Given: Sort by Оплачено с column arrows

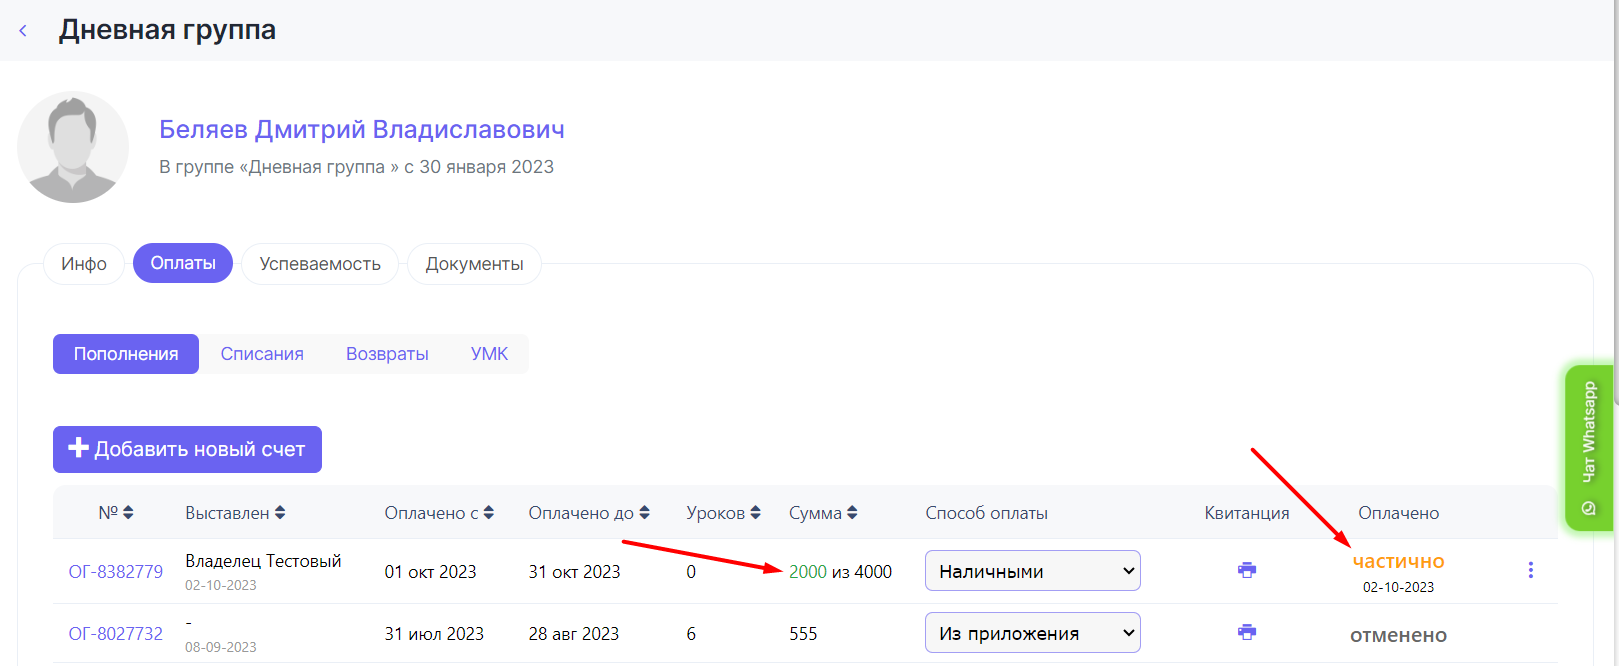Looking at the screenshot, I should (x=489, y=513).
